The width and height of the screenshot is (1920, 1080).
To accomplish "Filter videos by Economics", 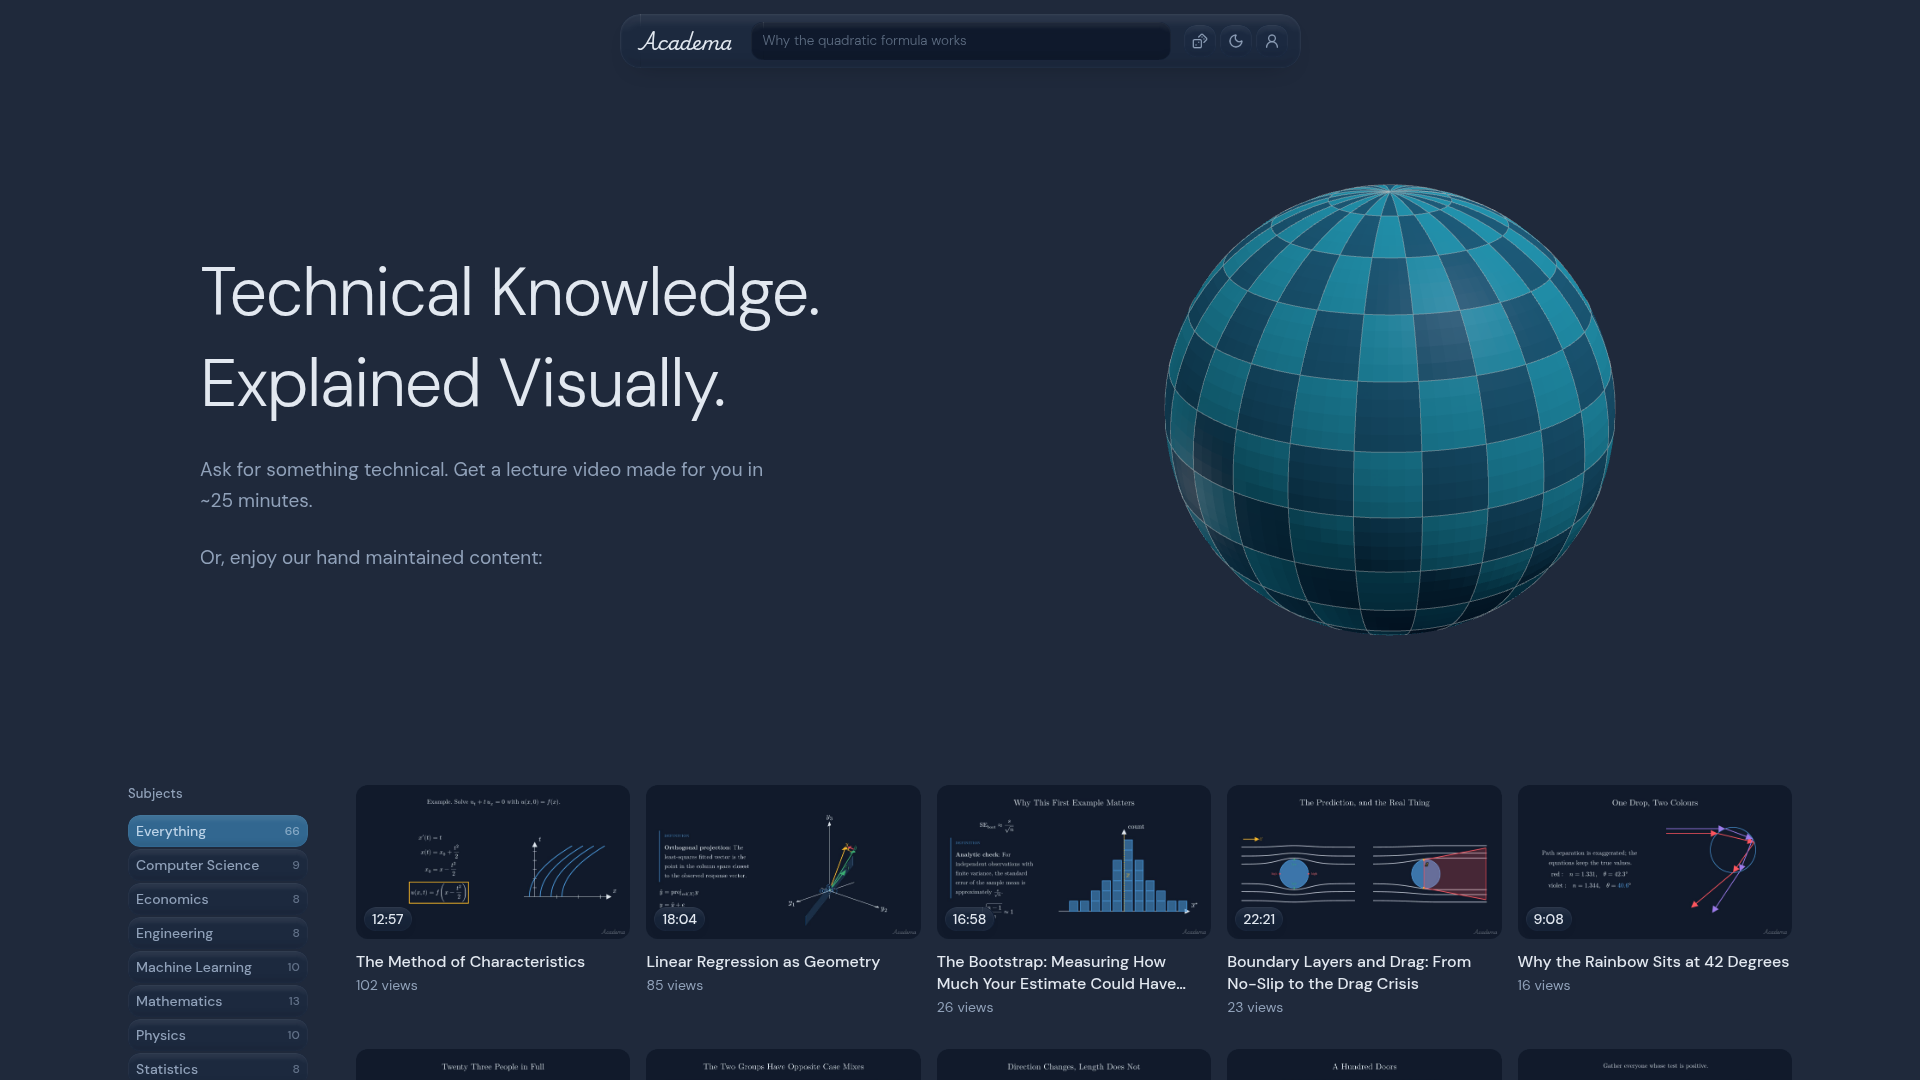I will pyautogui.click(x=218, y=899).
